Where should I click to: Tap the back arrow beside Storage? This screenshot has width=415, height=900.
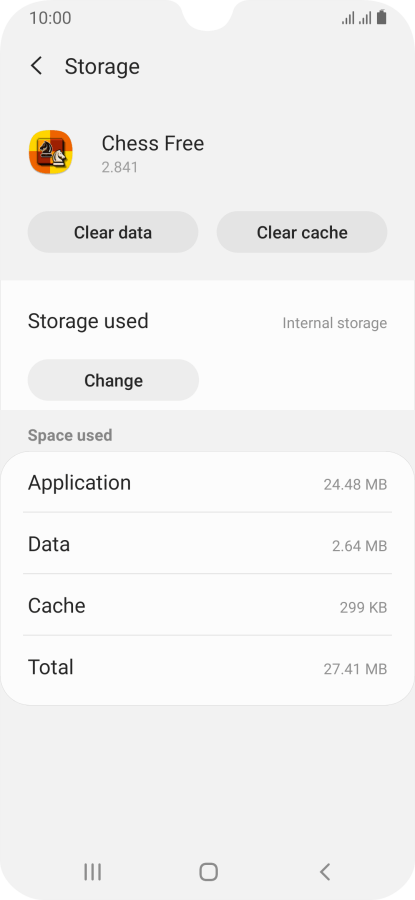pos(36,66)
